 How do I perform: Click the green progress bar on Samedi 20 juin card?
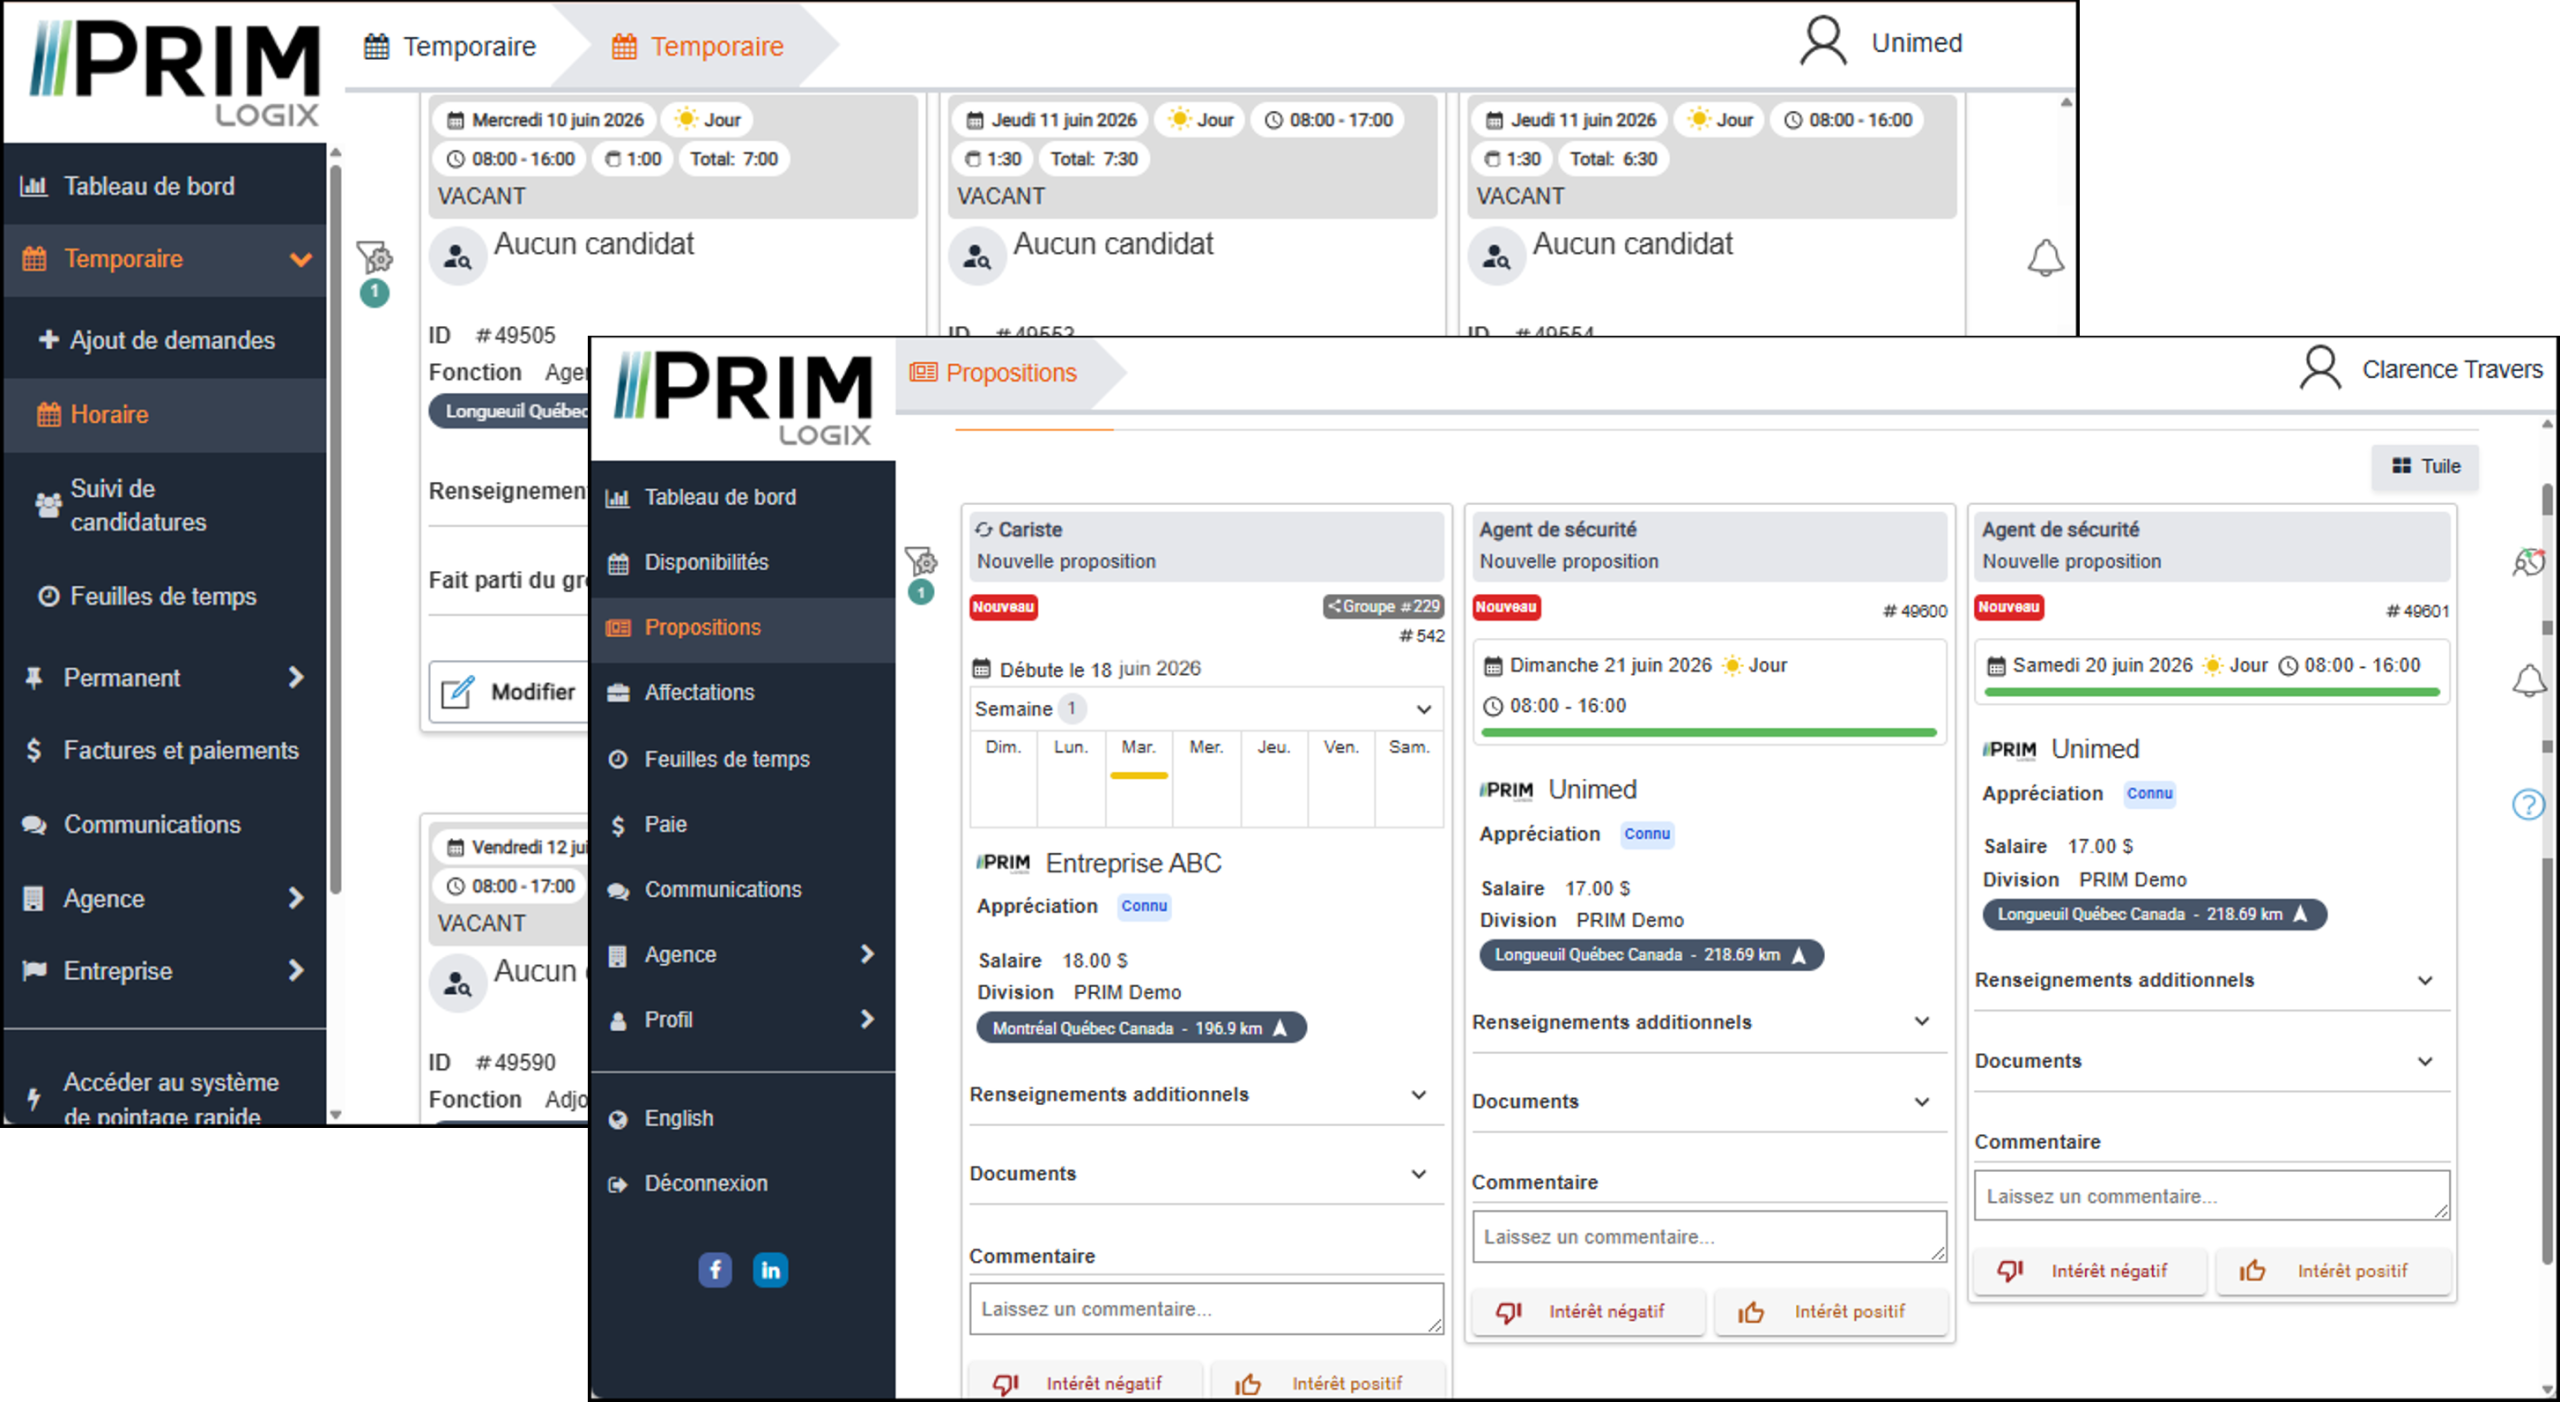(x=2212, y=692)
